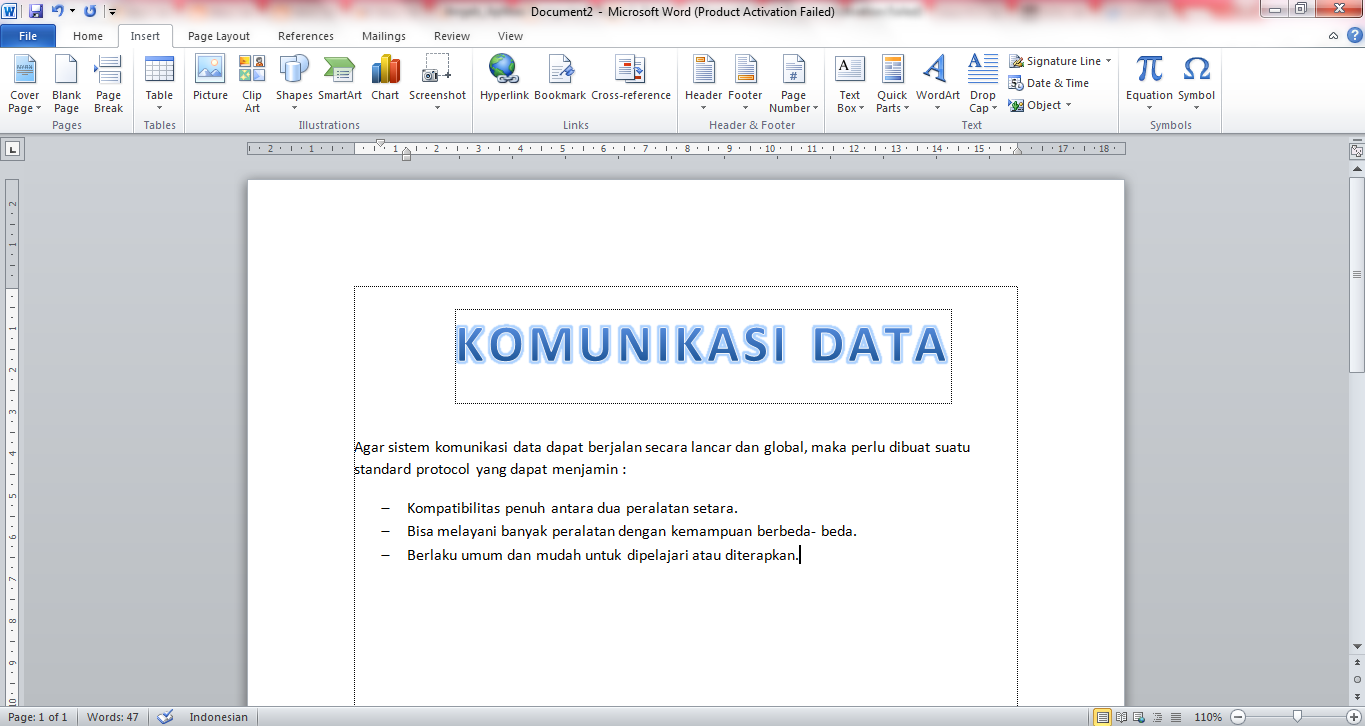Click the Select Browse Object button
This screenshot has height=726, width=1365.
[1356, 678]
